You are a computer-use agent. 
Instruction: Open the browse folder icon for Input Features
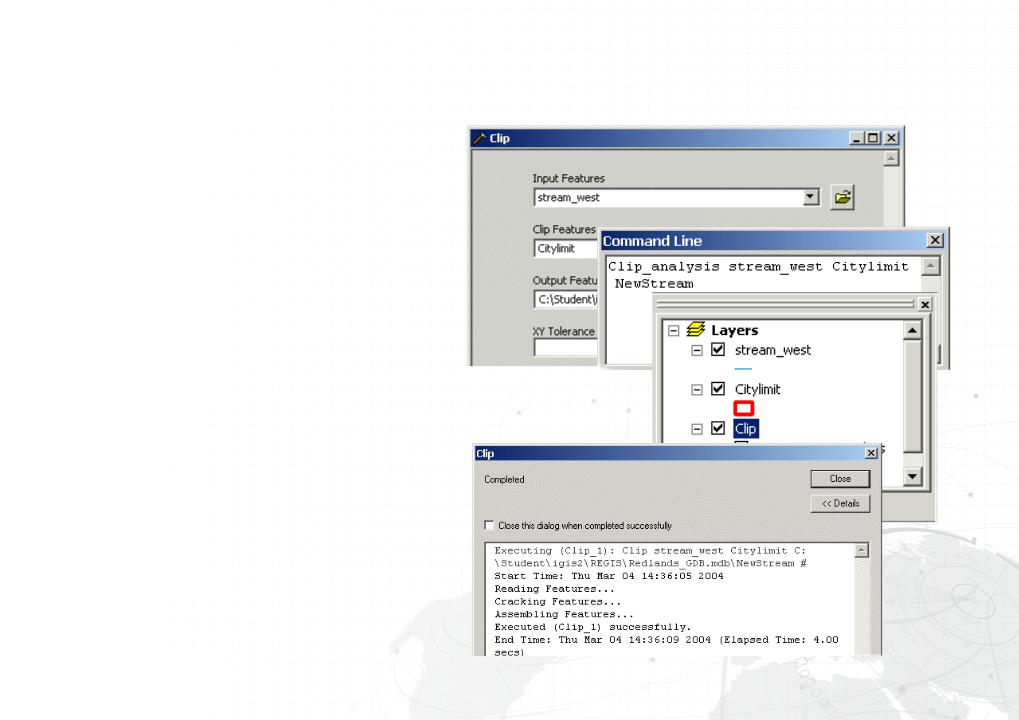(842, 197)
